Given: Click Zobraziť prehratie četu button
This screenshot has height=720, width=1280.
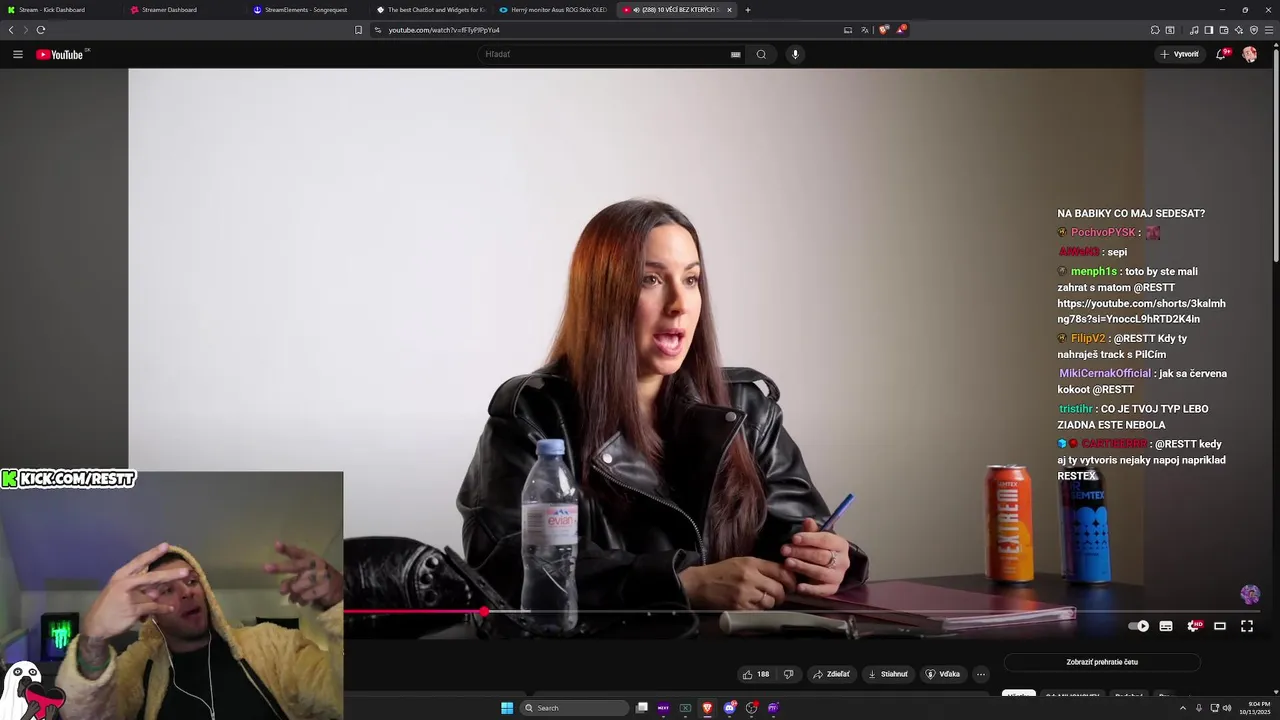Looking at the screenshot, I should coord(1102,662).
